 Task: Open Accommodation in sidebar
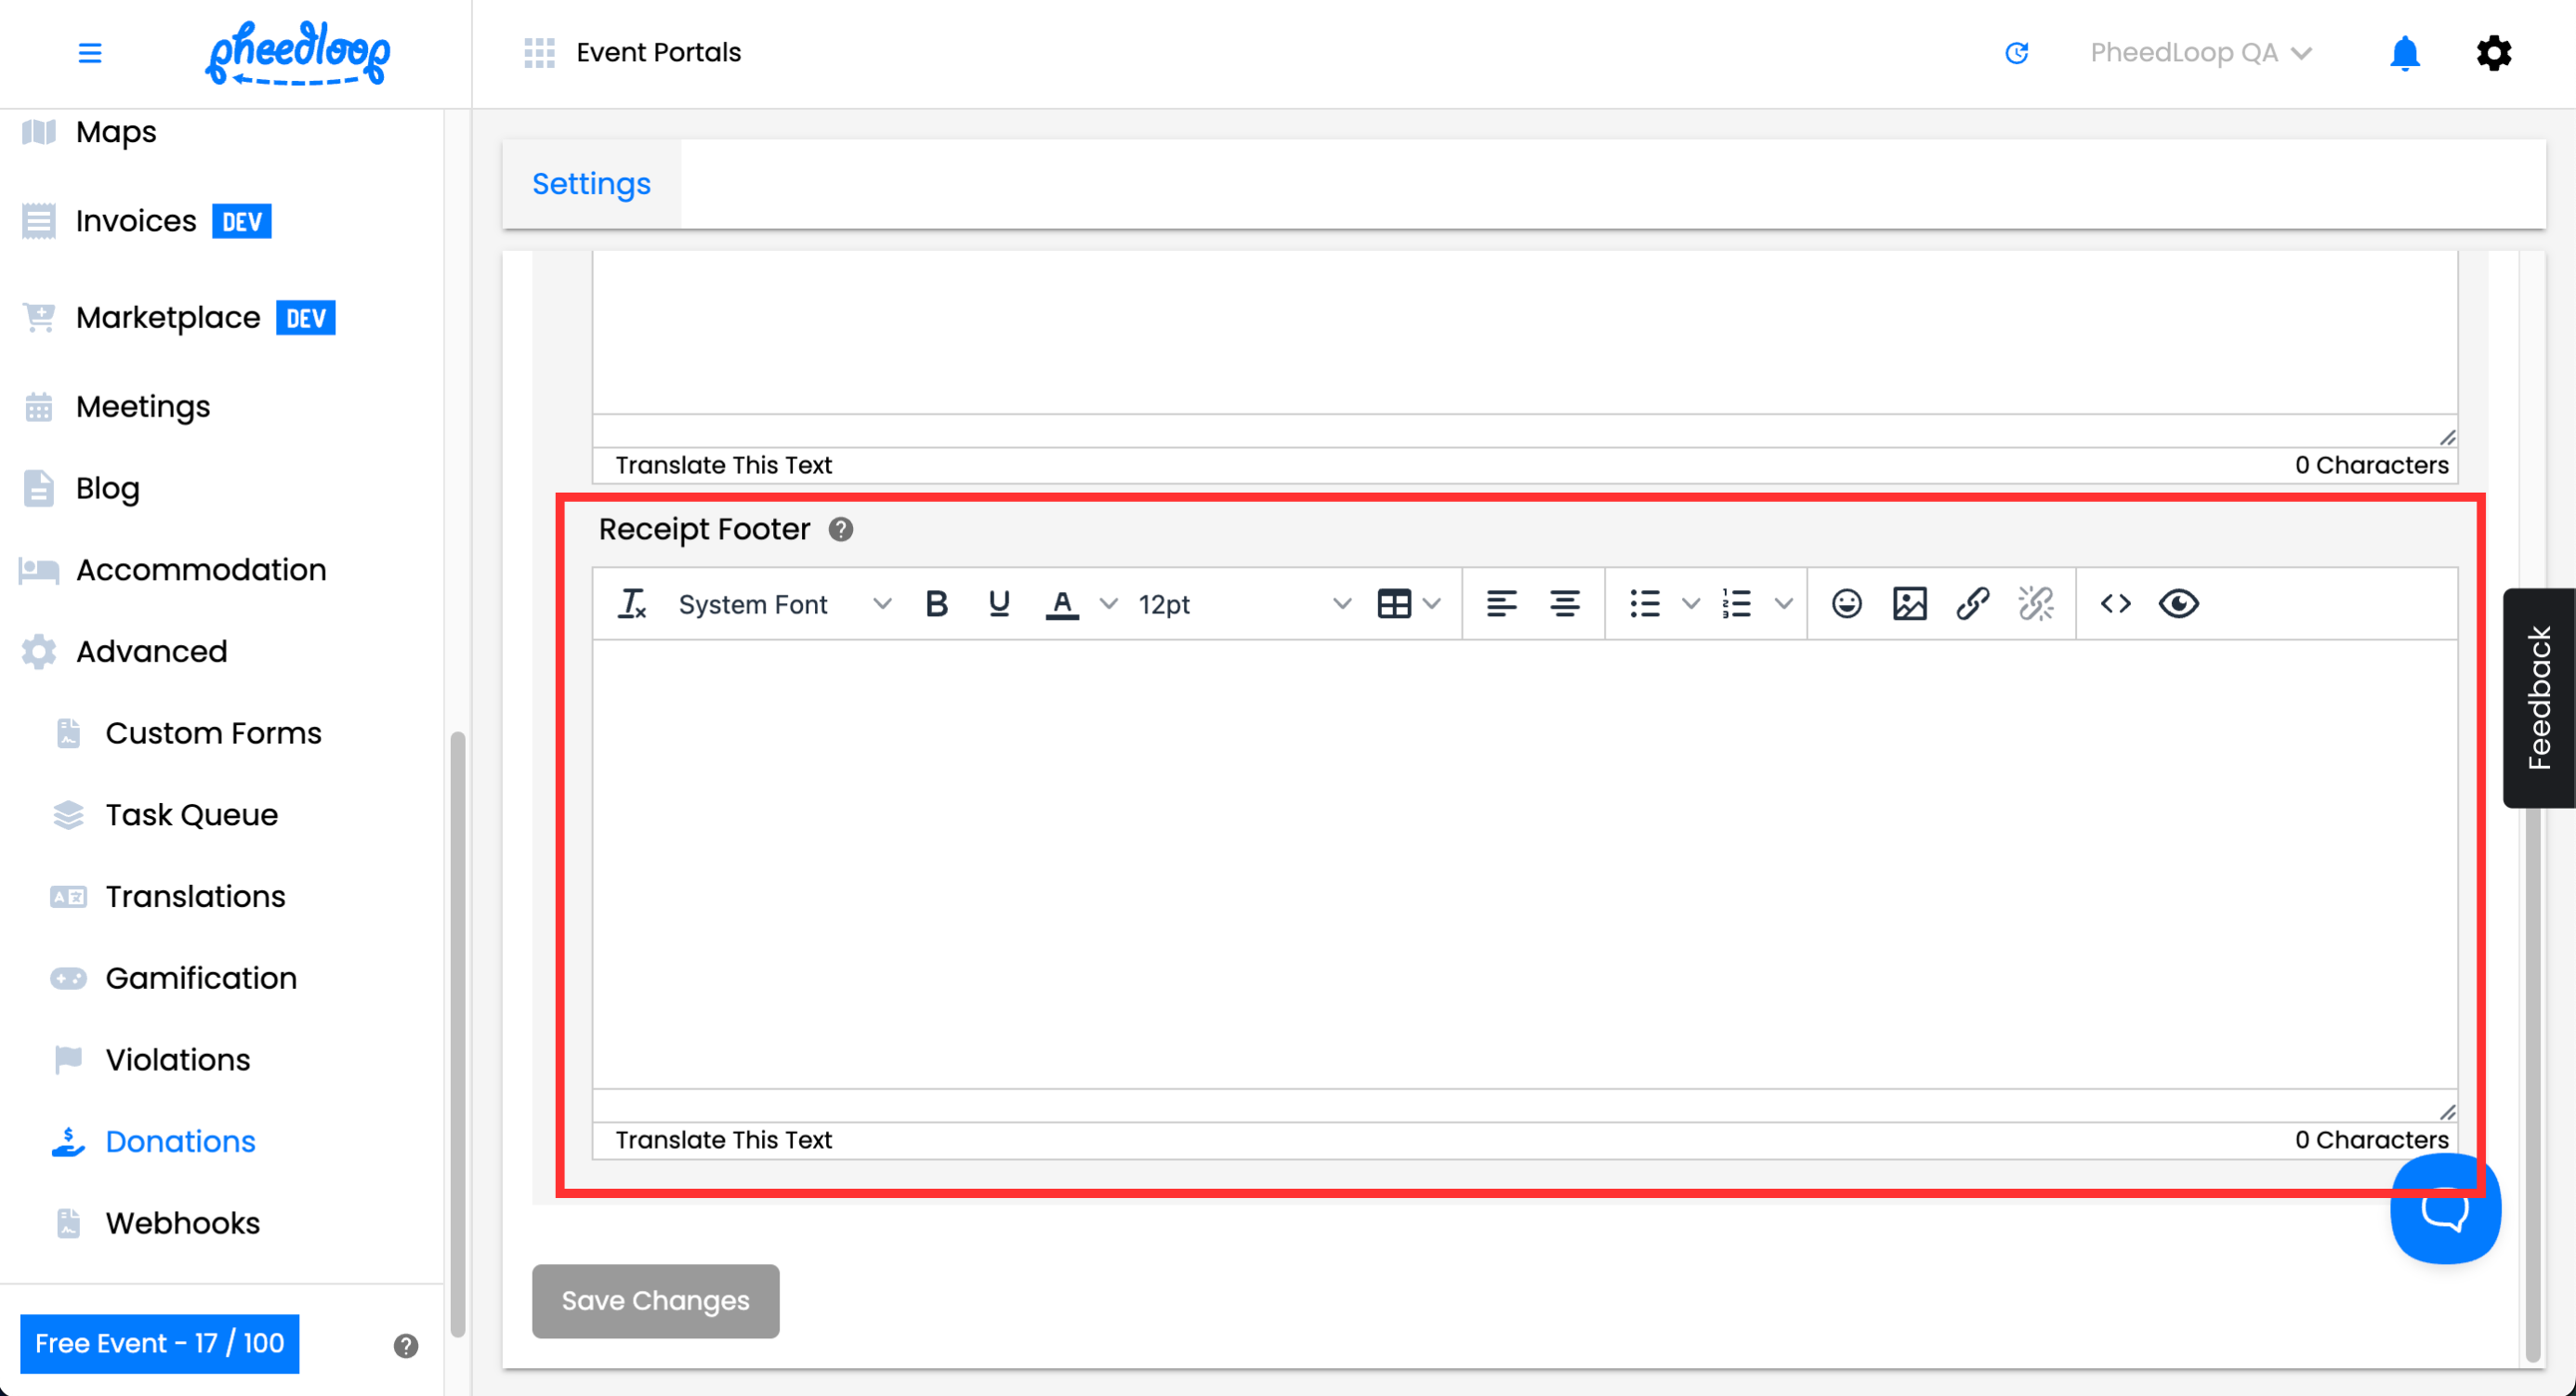click(x=201, y=570)
